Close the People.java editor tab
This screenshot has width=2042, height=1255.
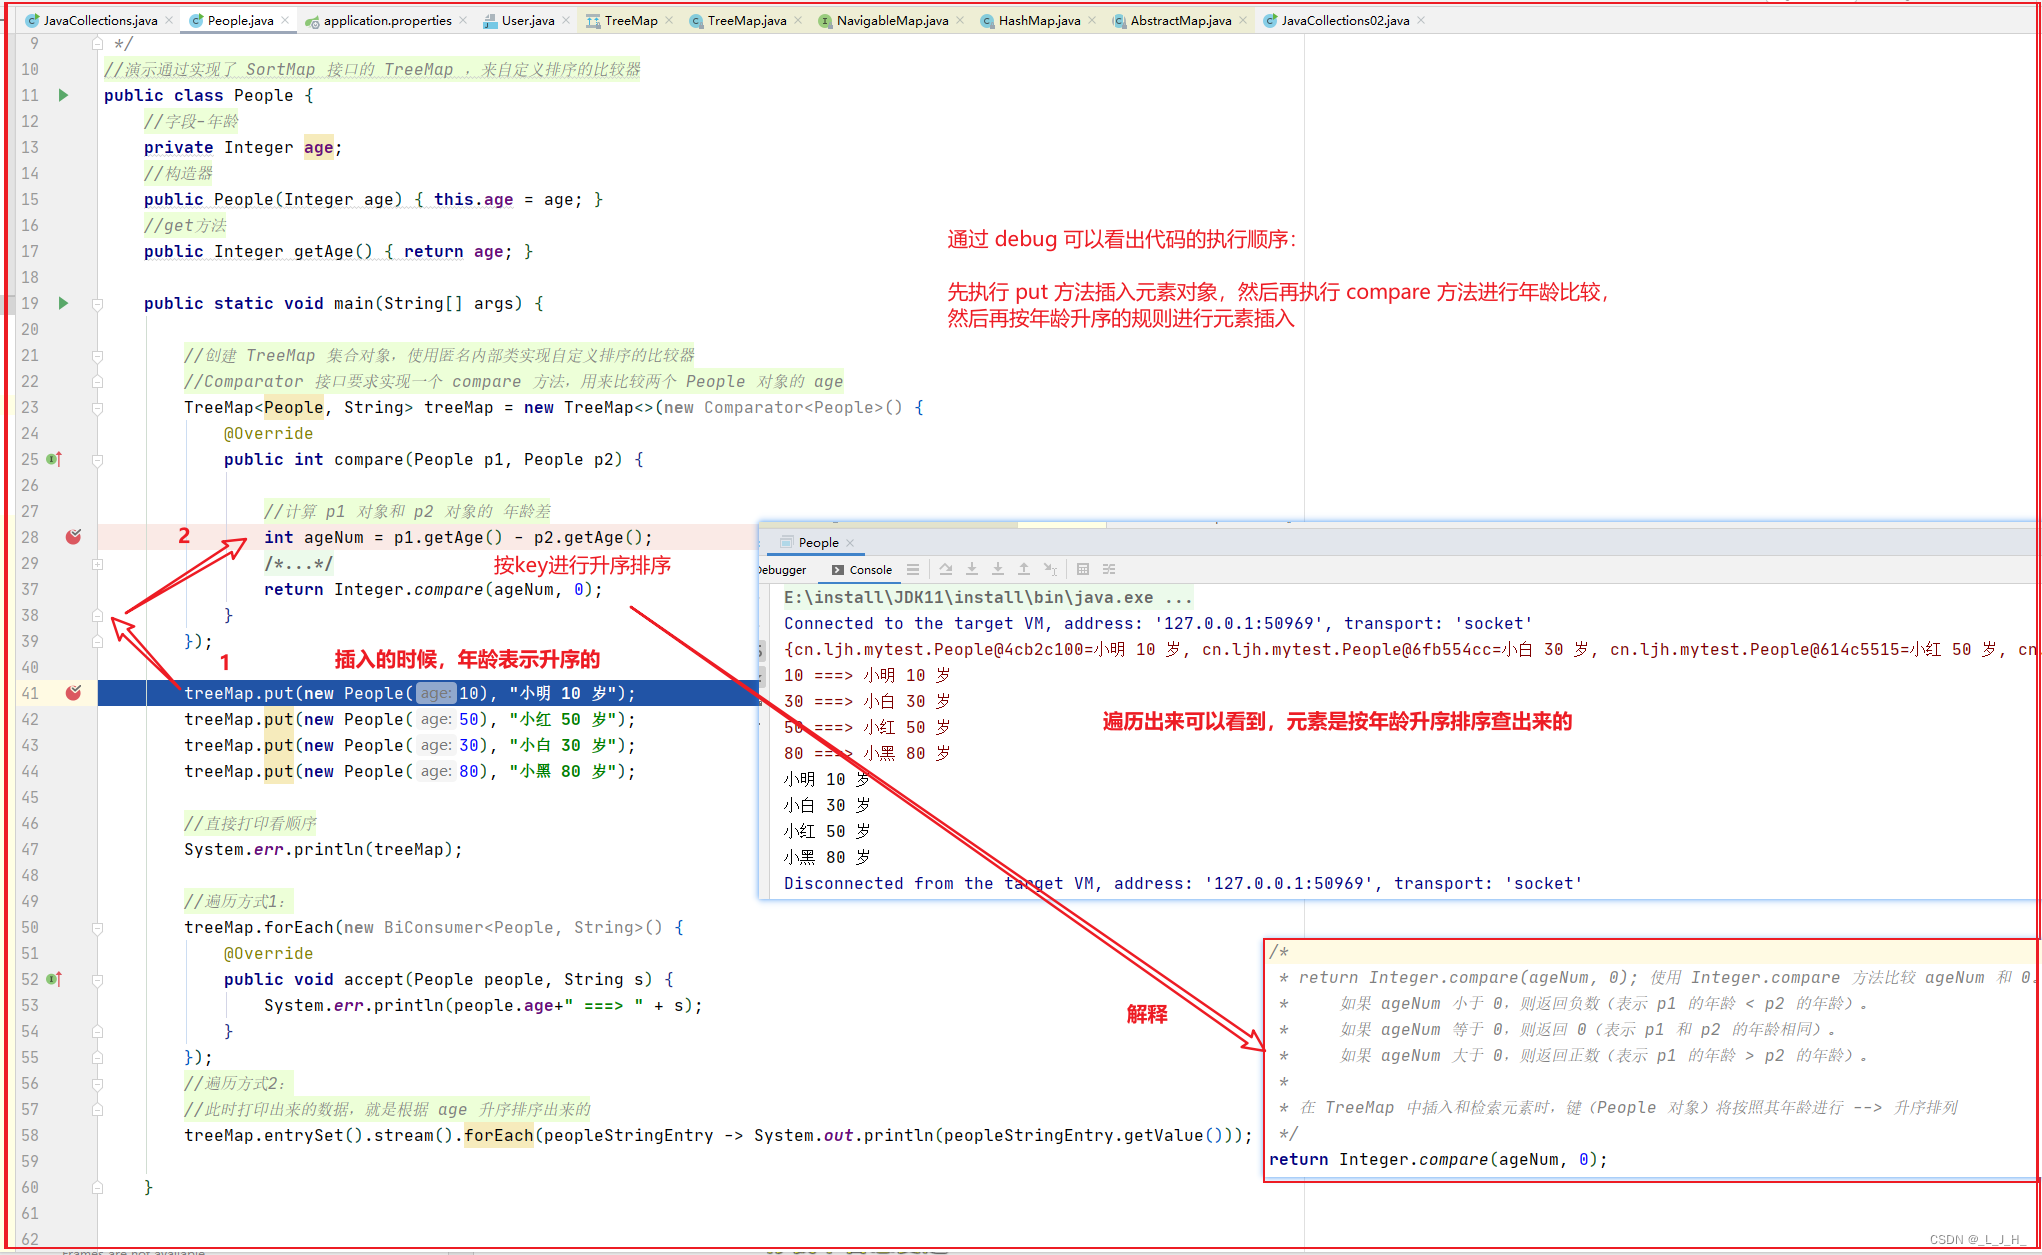pos(285,20)
